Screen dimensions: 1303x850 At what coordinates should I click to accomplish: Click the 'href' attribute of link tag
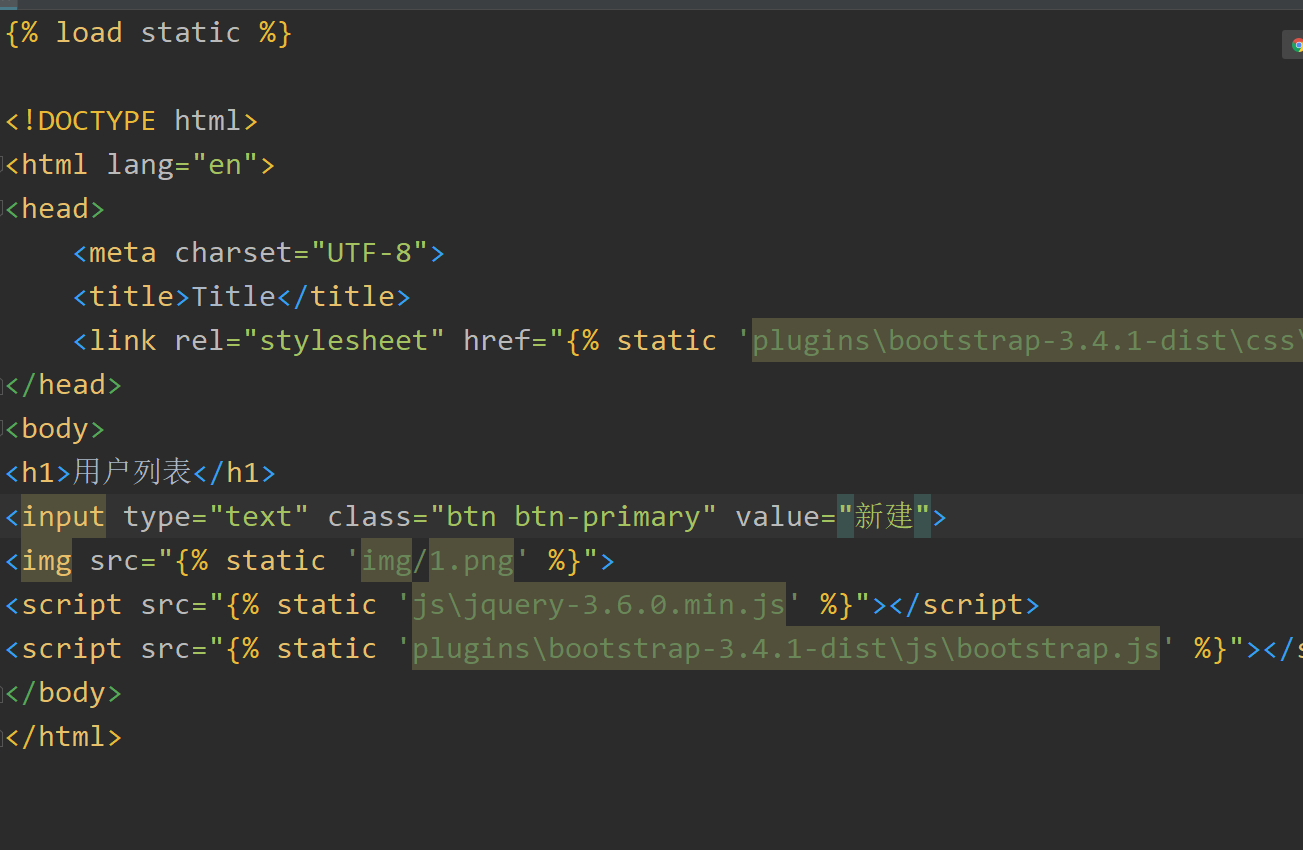coord(497,341)
